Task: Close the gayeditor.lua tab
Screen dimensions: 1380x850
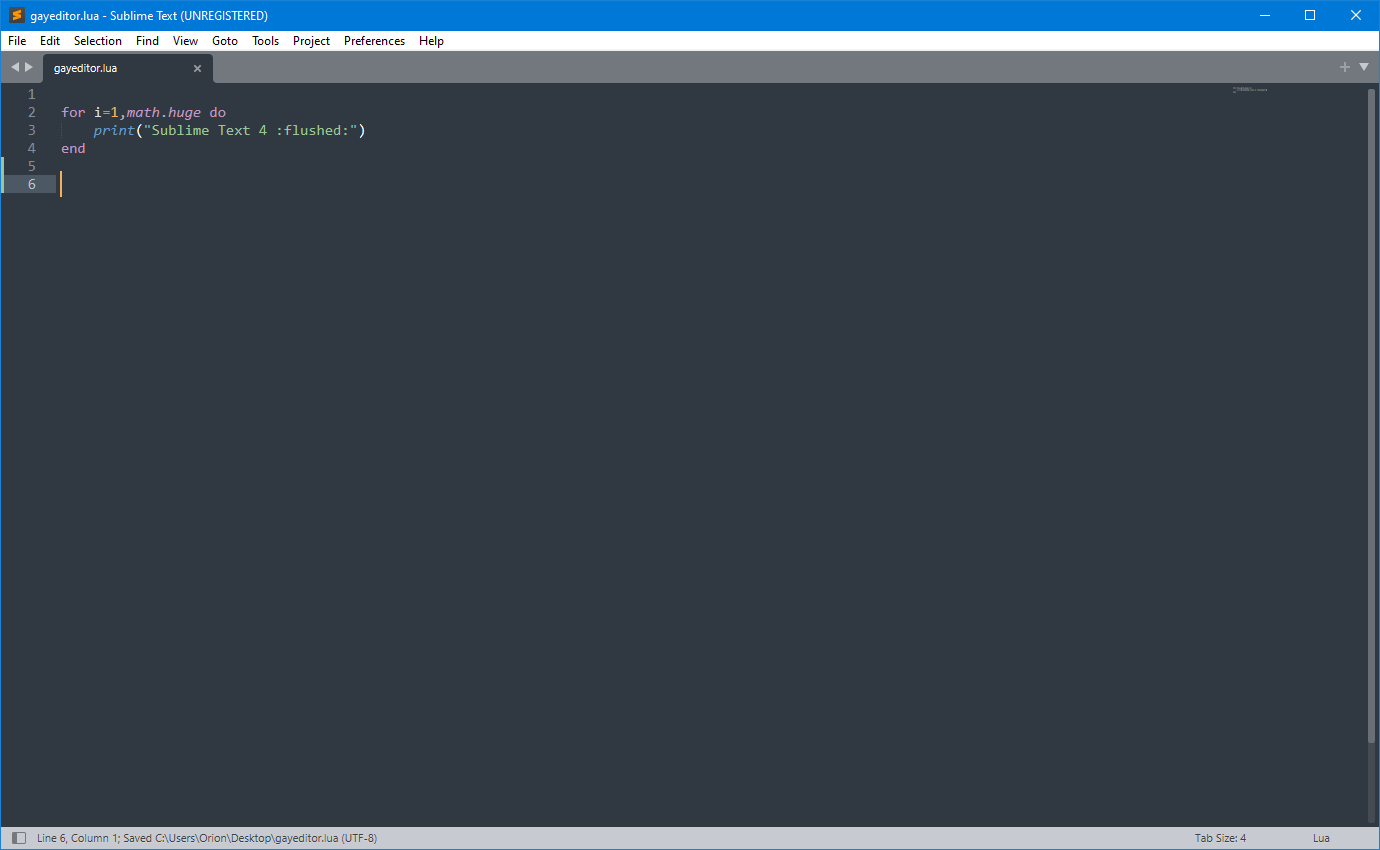Action: pos(197,69)
